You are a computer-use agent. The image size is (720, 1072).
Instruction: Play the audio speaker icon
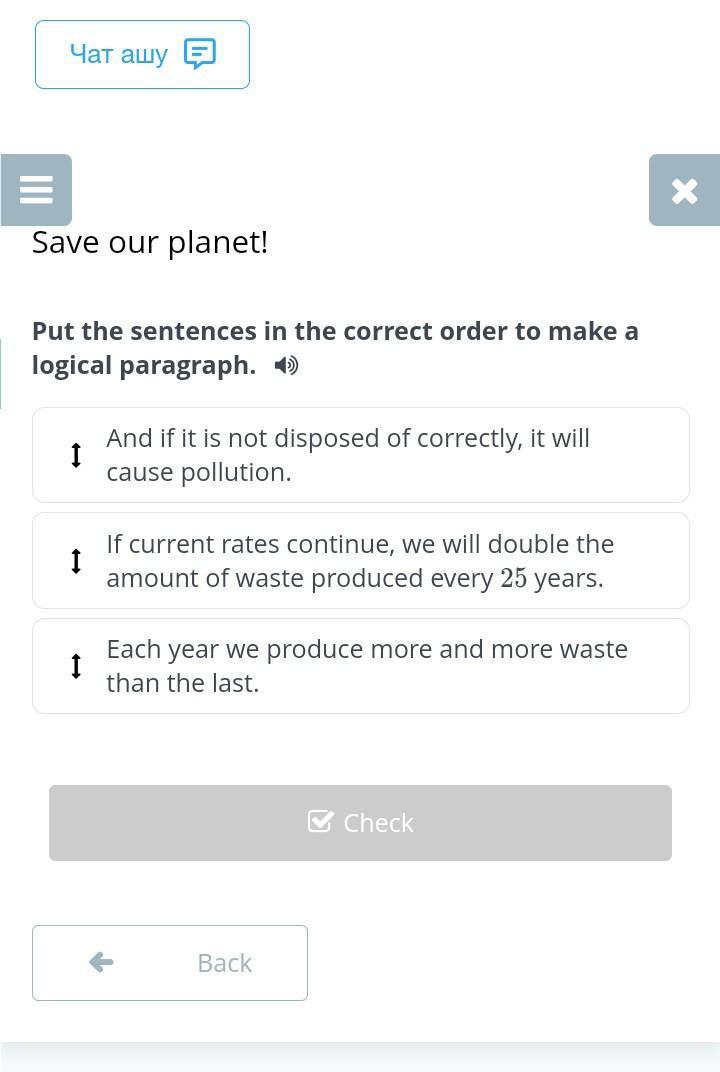click(x=286, y=366)
